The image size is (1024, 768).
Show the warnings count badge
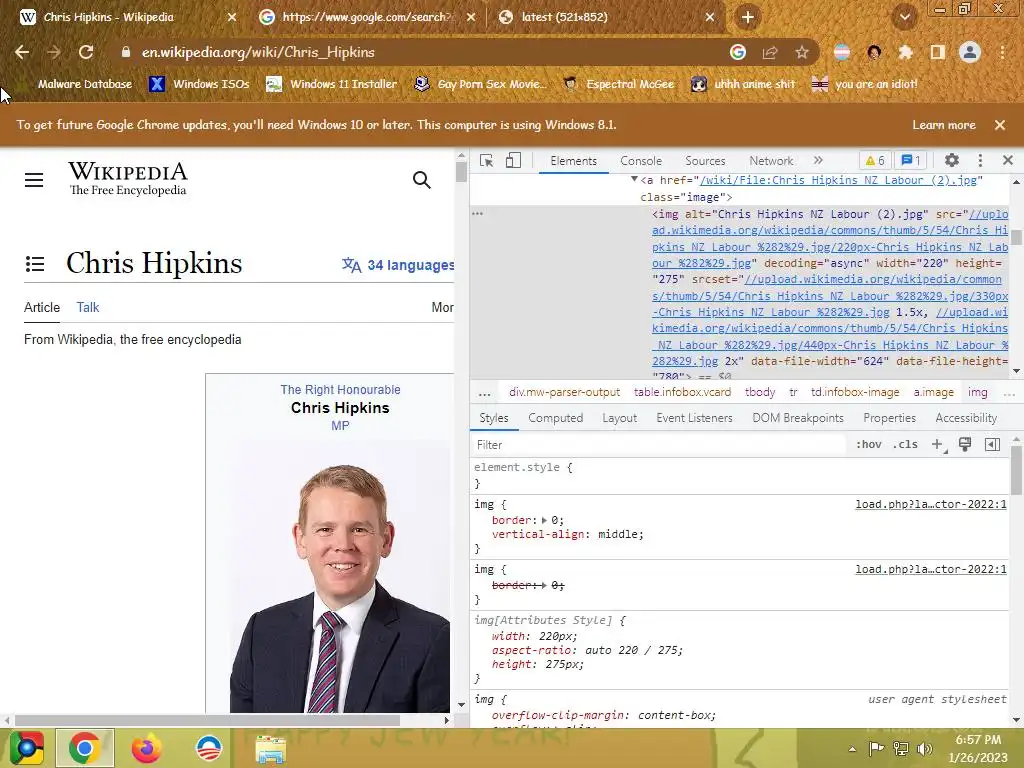pyautogui.click(x=874, y=161)
